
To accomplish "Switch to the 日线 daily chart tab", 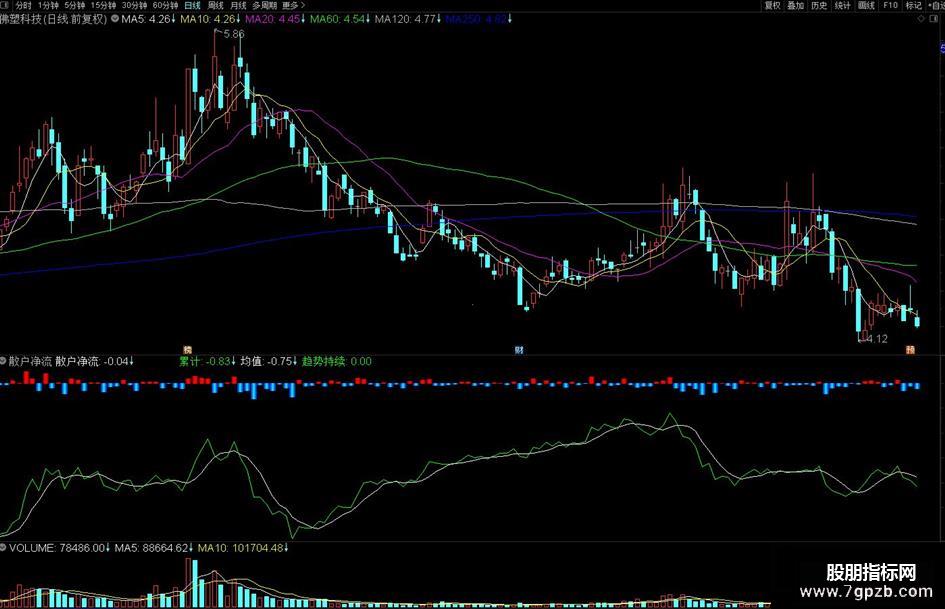I will coord(192,5).
